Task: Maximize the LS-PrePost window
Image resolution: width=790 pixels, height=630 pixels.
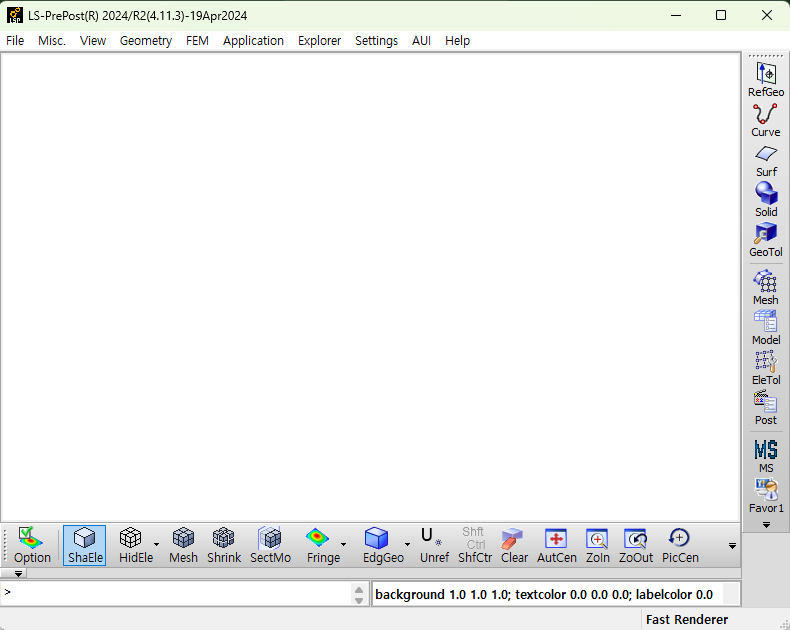Action: [x=721, y=15]
